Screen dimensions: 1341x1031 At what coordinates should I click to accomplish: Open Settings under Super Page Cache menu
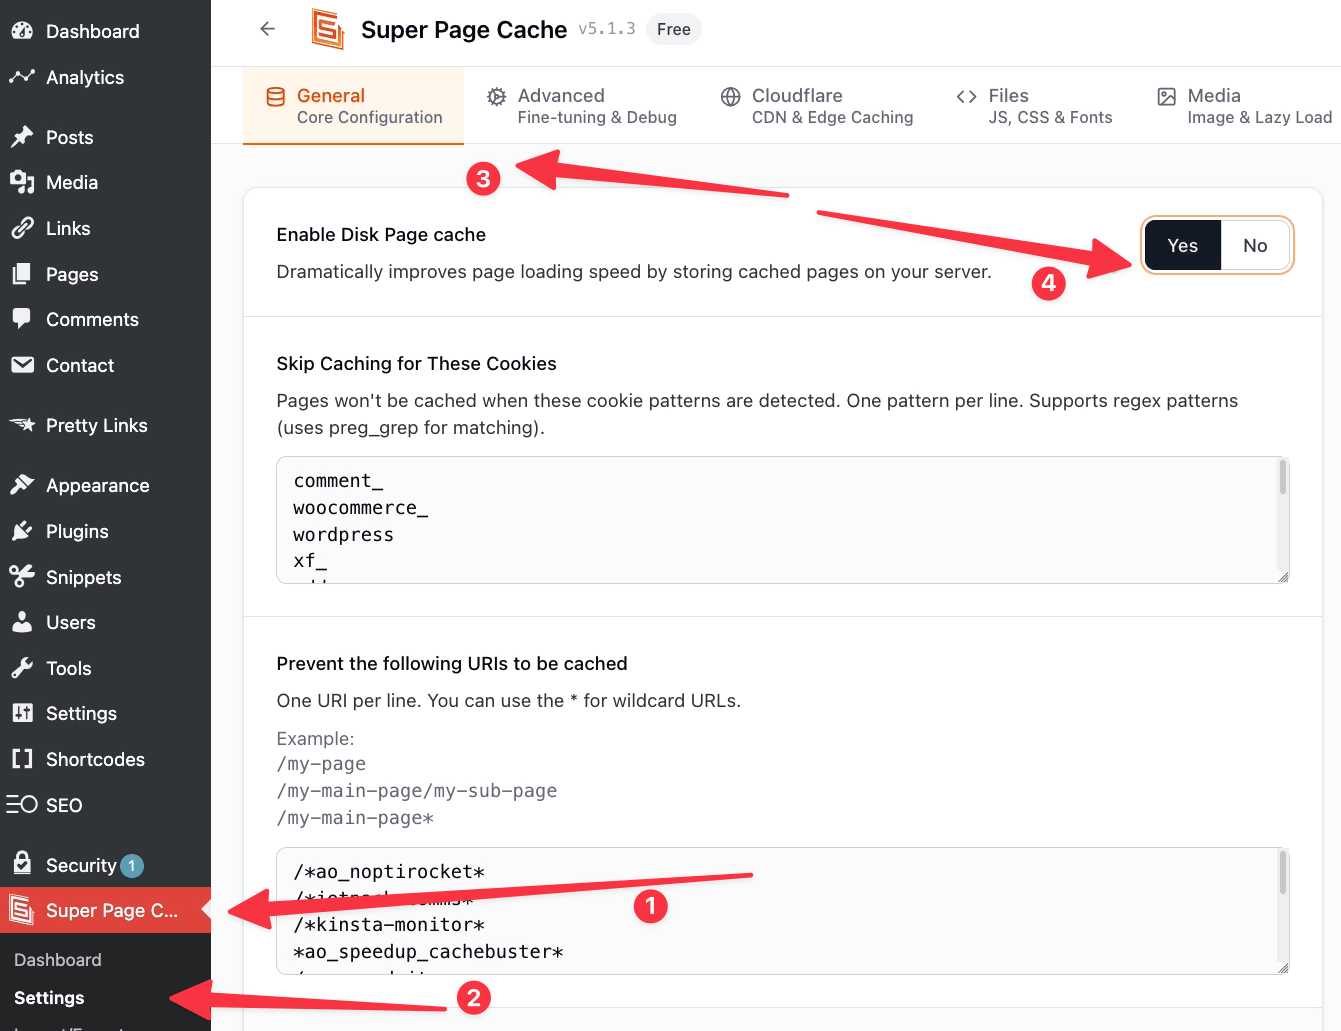pos(48,997)
